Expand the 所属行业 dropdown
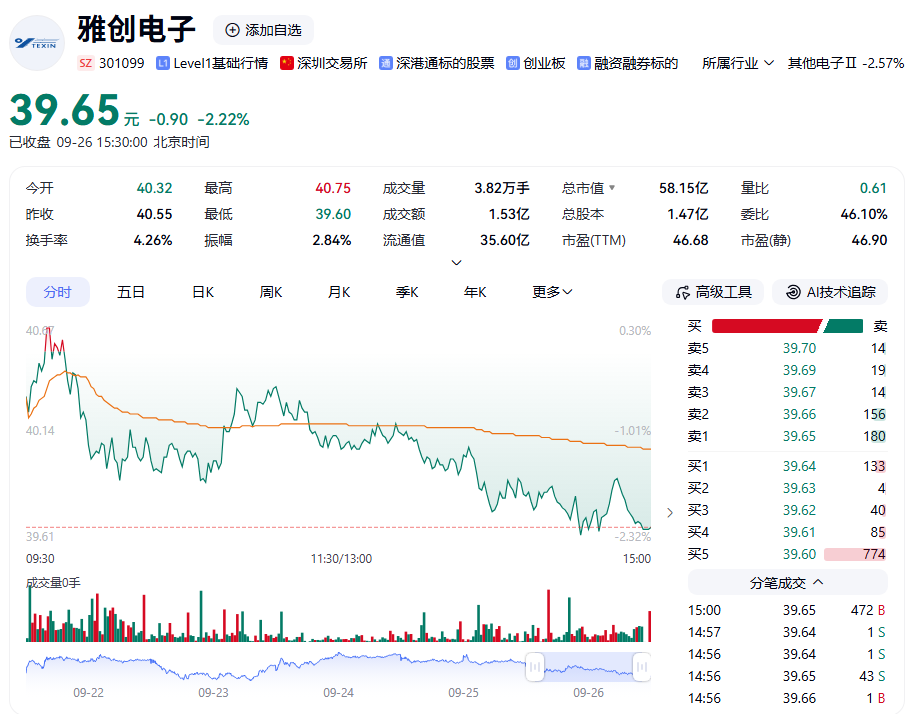This screenshot has width=910, height=714. coord(738,63)
